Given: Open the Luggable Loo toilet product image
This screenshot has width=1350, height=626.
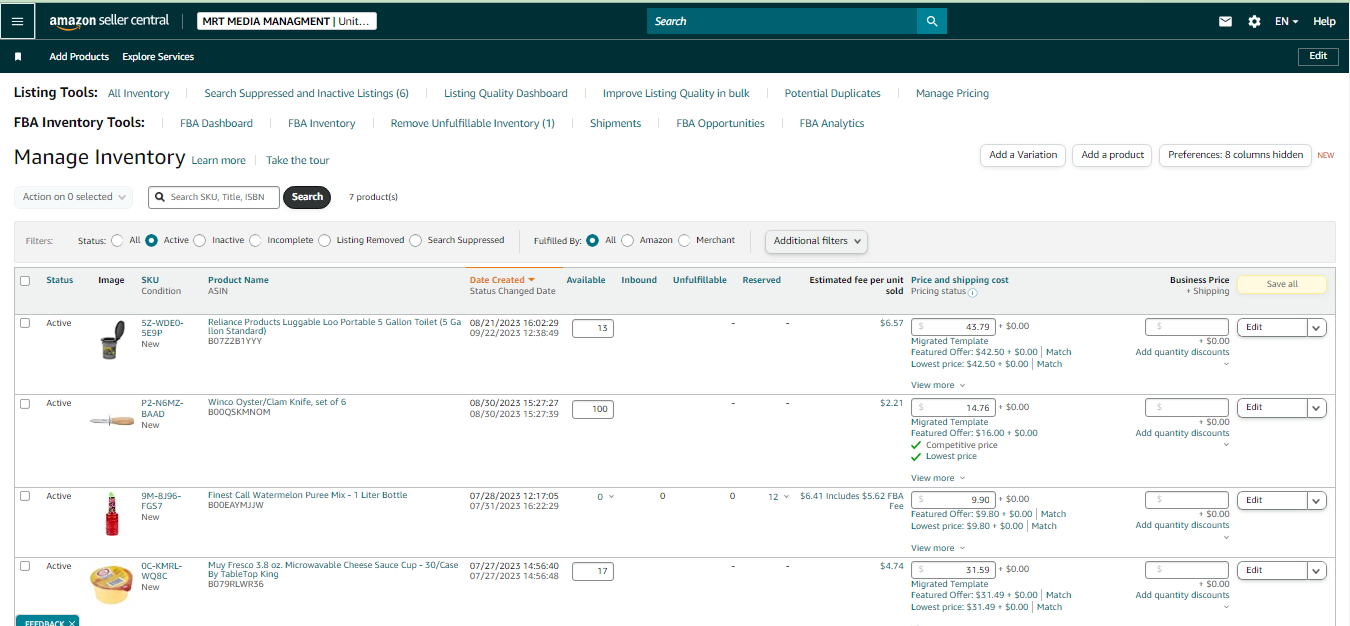Looking at the screenshot, I should pyautogui.click(x=112, y=340).
